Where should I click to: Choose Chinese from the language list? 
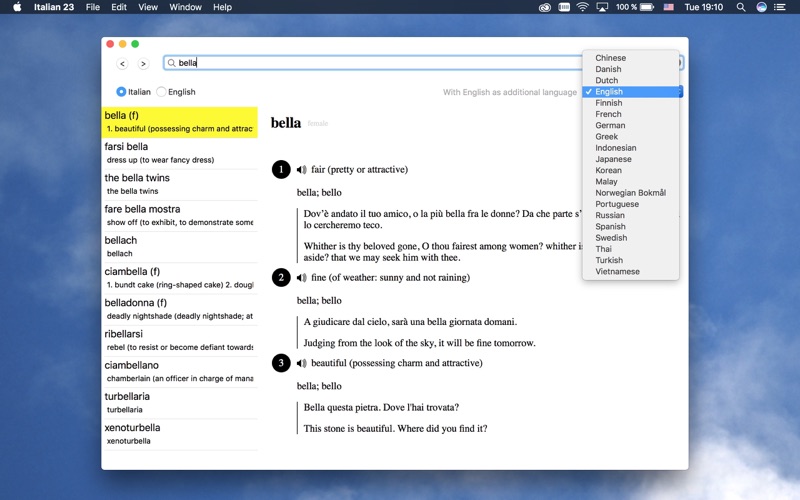tap(631, 58)
